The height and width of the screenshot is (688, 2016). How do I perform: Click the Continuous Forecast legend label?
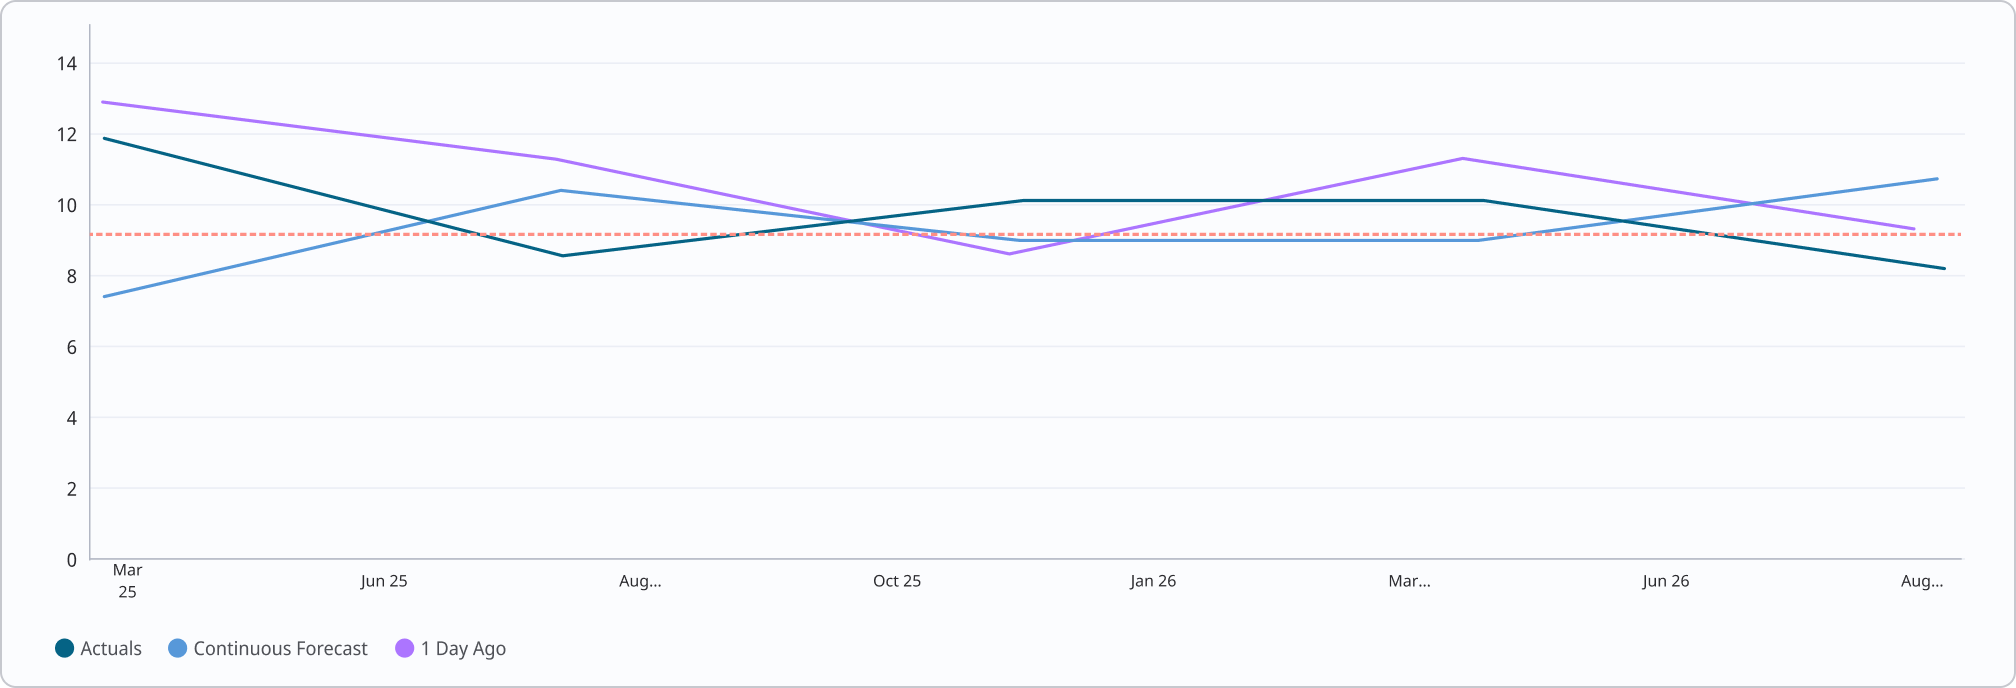(x=280, y=648)
